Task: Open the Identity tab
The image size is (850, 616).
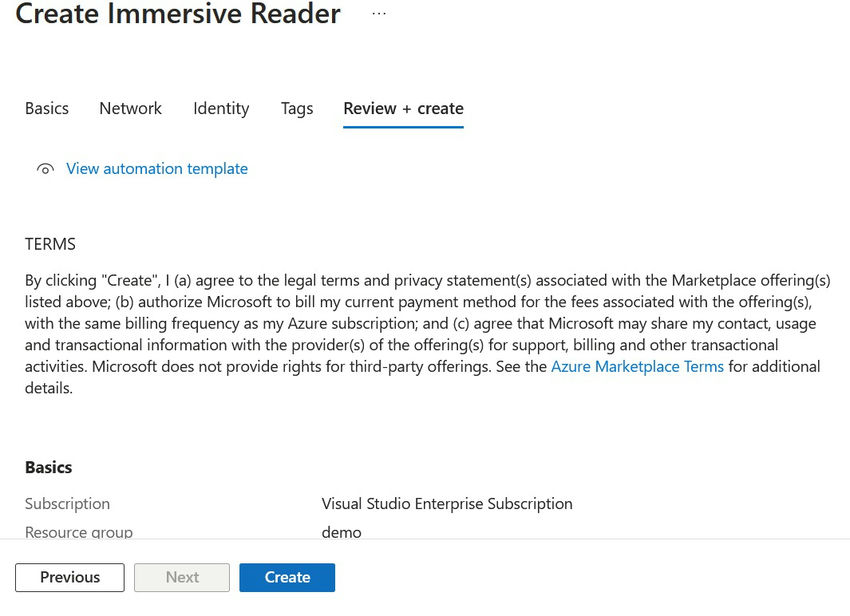Action: 221,108
